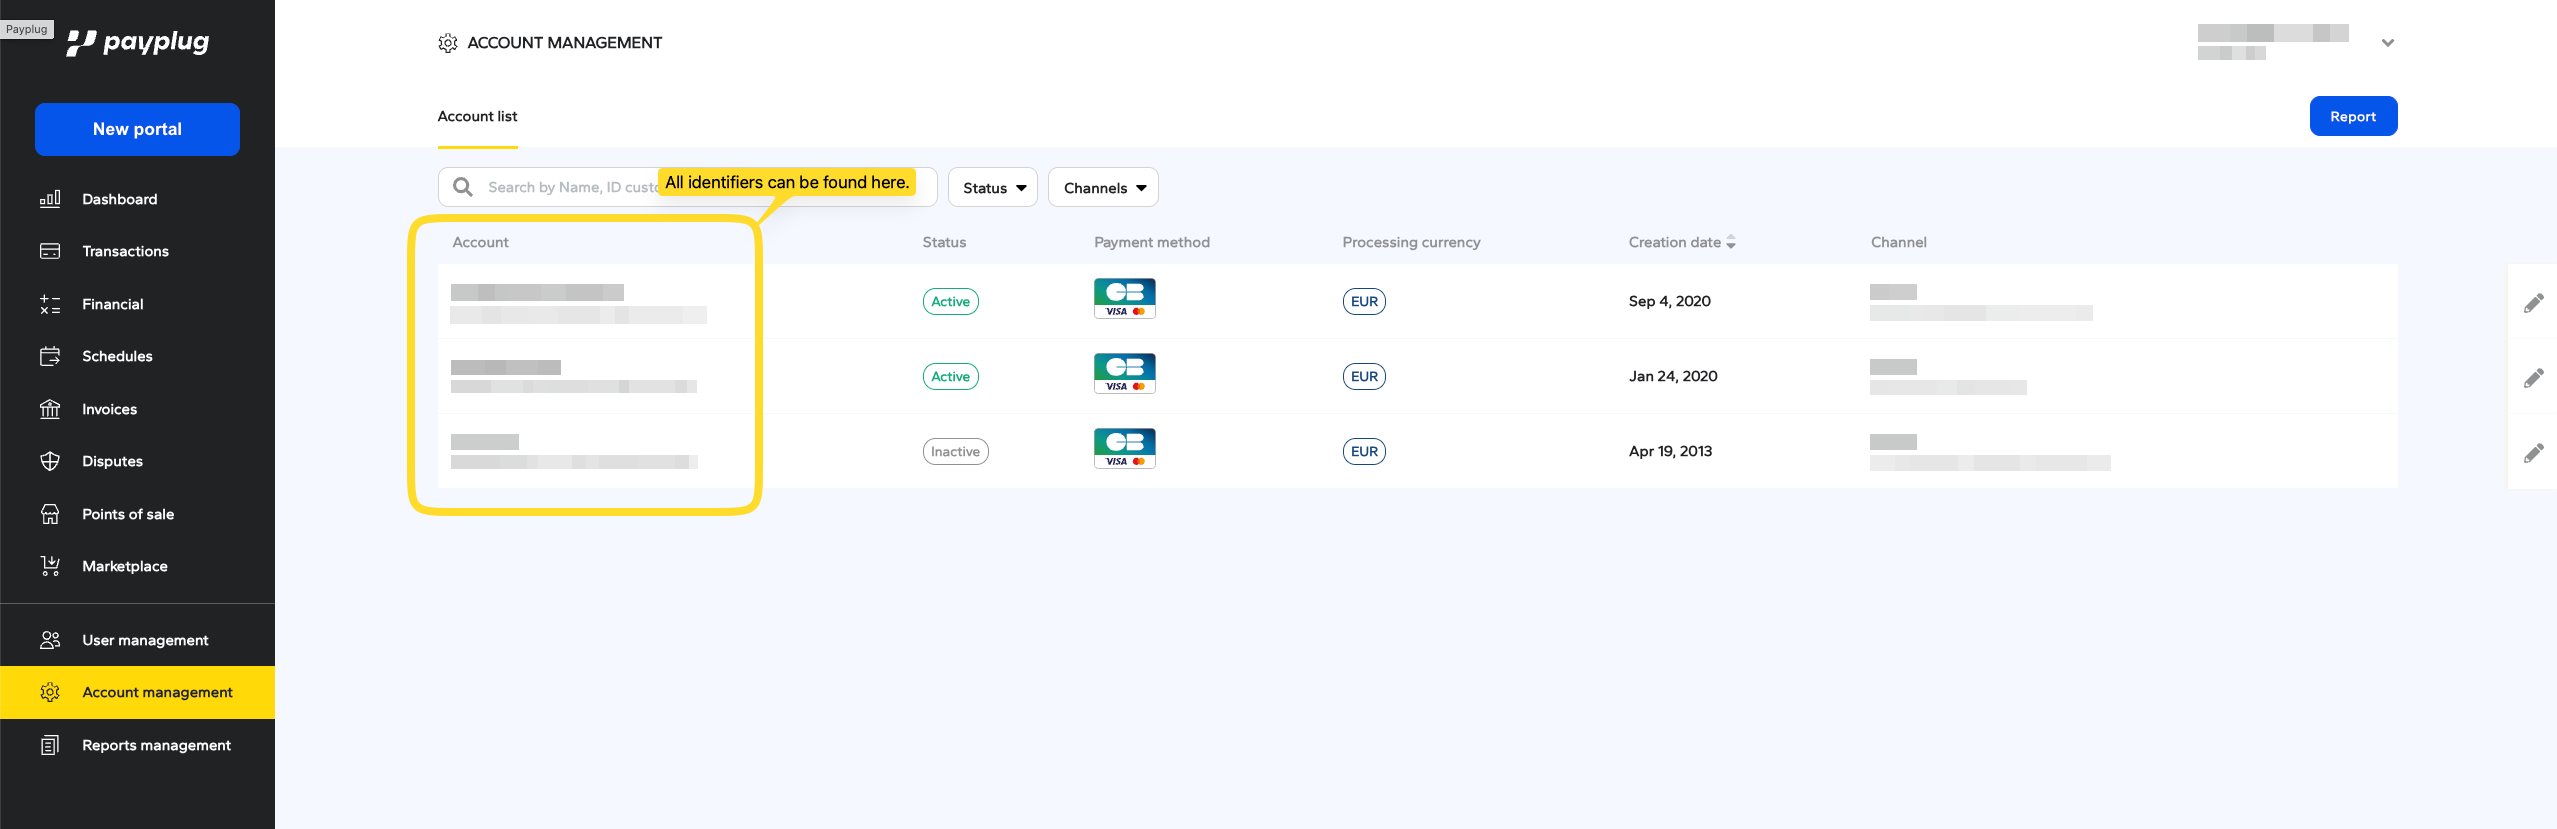Screen dimensions: 2557x829
Task: Sort the table by Creation date
Action: point(1681,242)
